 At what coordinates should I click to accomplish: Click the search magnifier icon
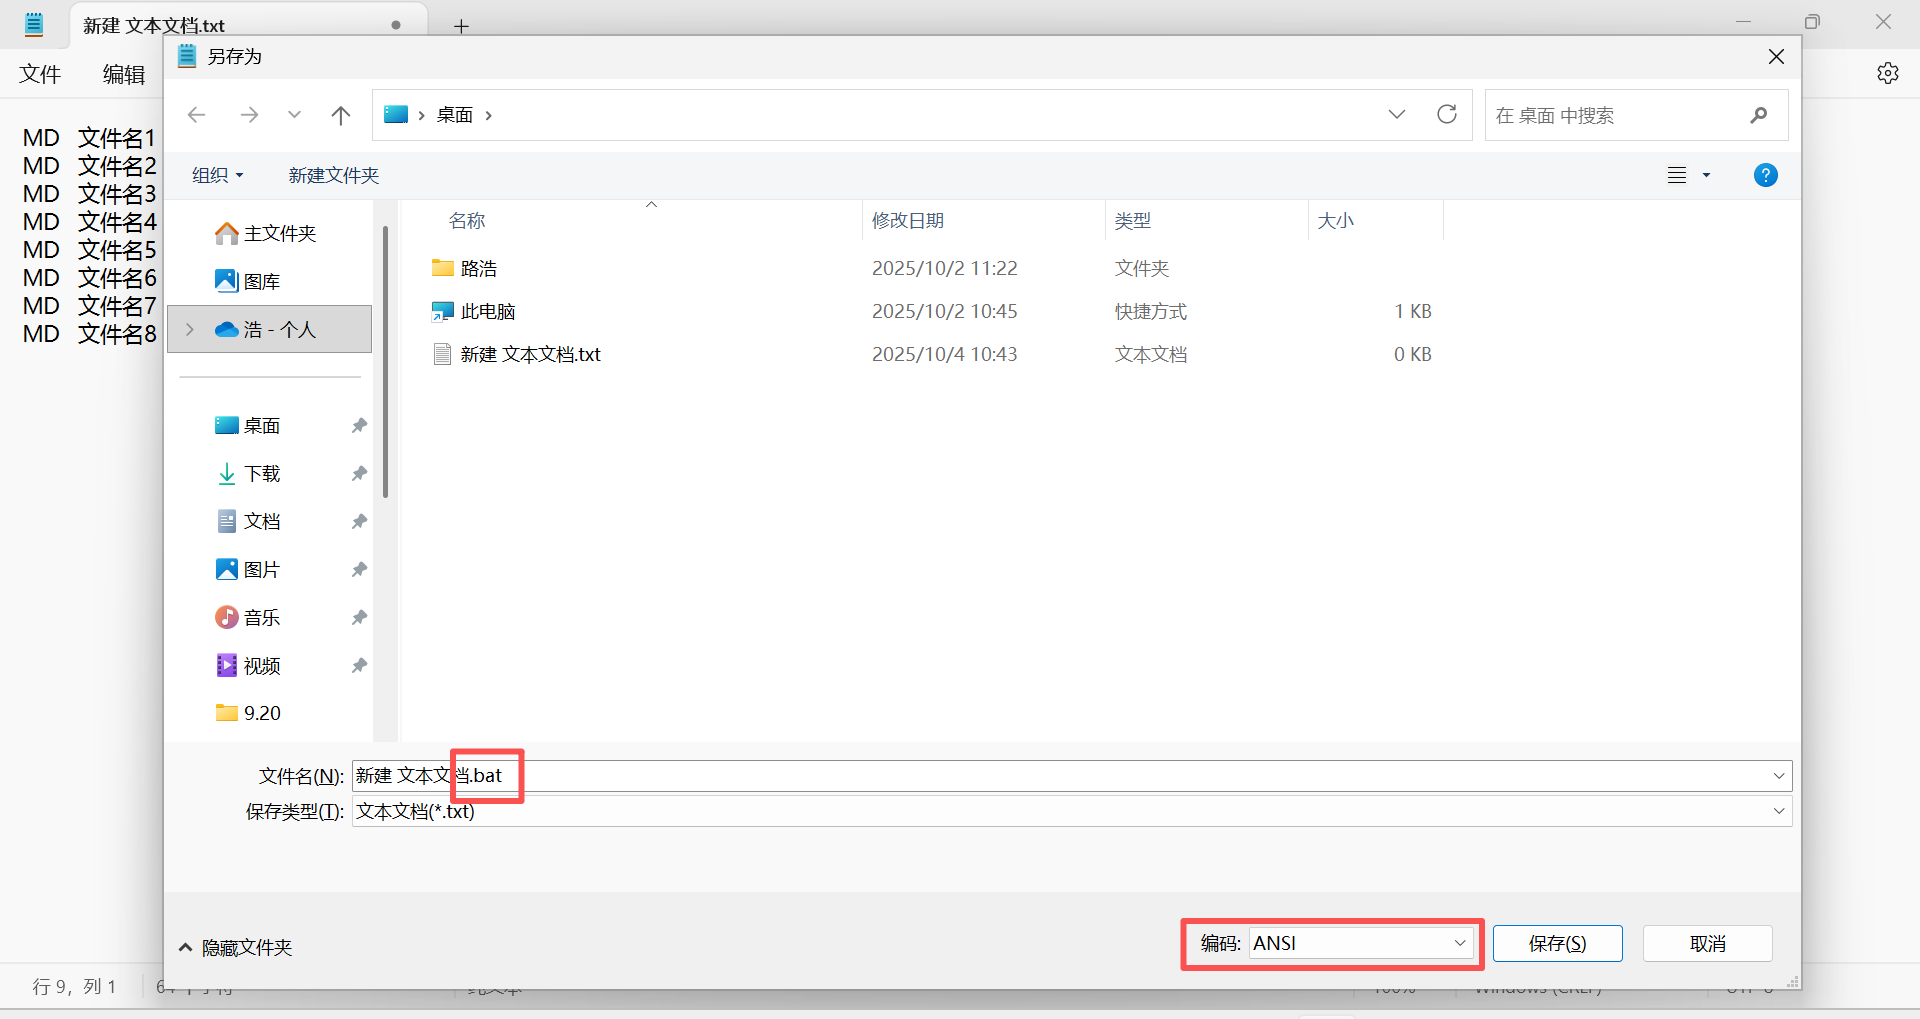tap(1758, 116)
